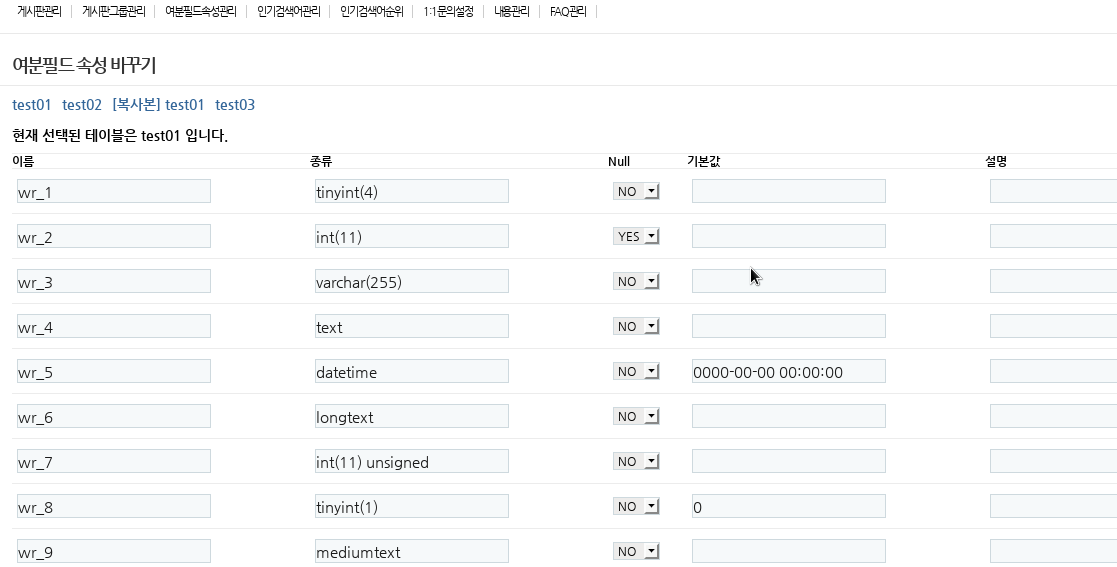Open the FAQ관리 menu
The image size is (1117, 567).
568,12
